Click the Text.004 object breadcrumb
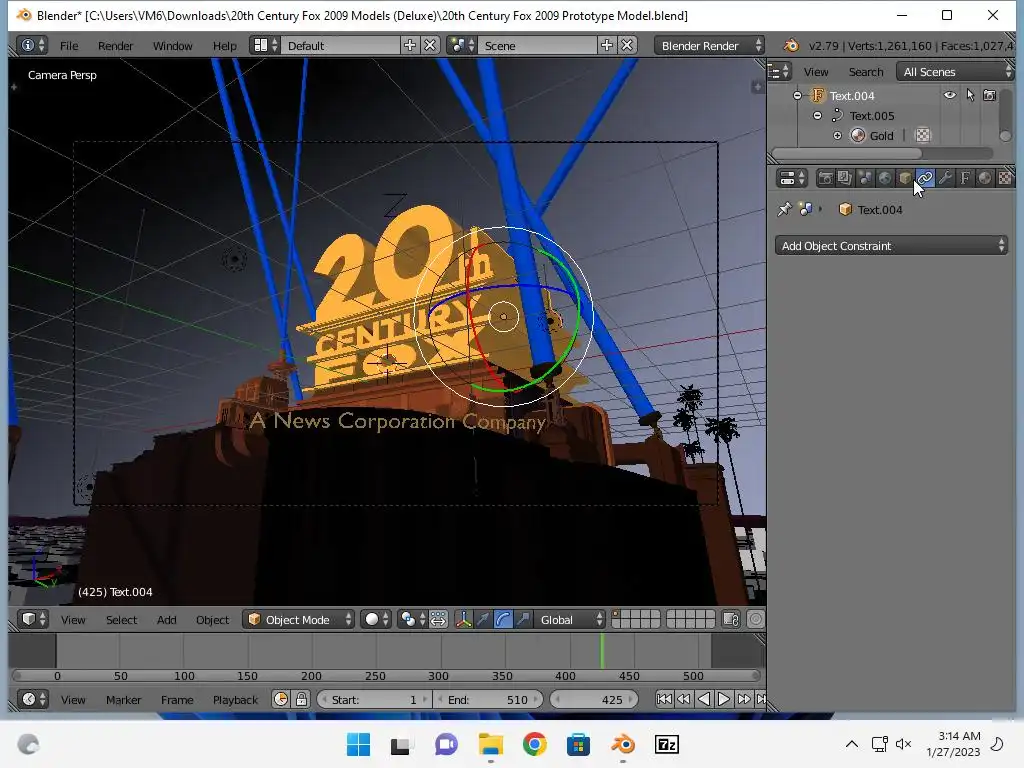This screenshot has width=1024, height=768. click(x=871, y=210)
